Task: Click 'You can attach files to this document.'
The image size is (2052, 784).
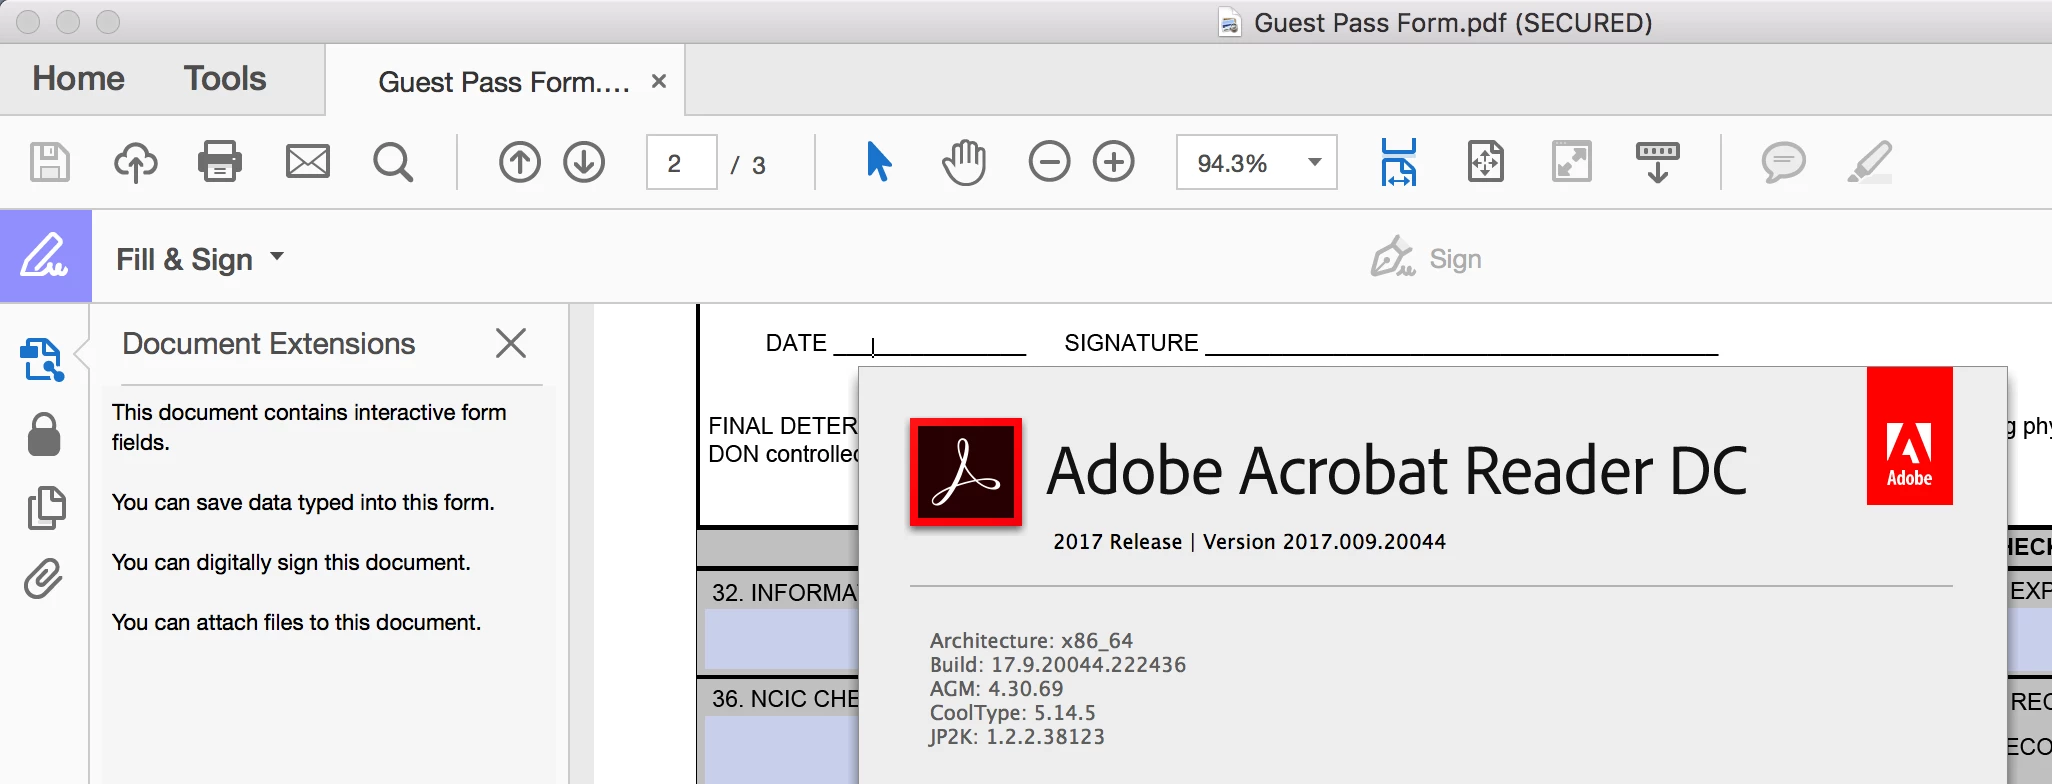Action: (x=296, y=622)
